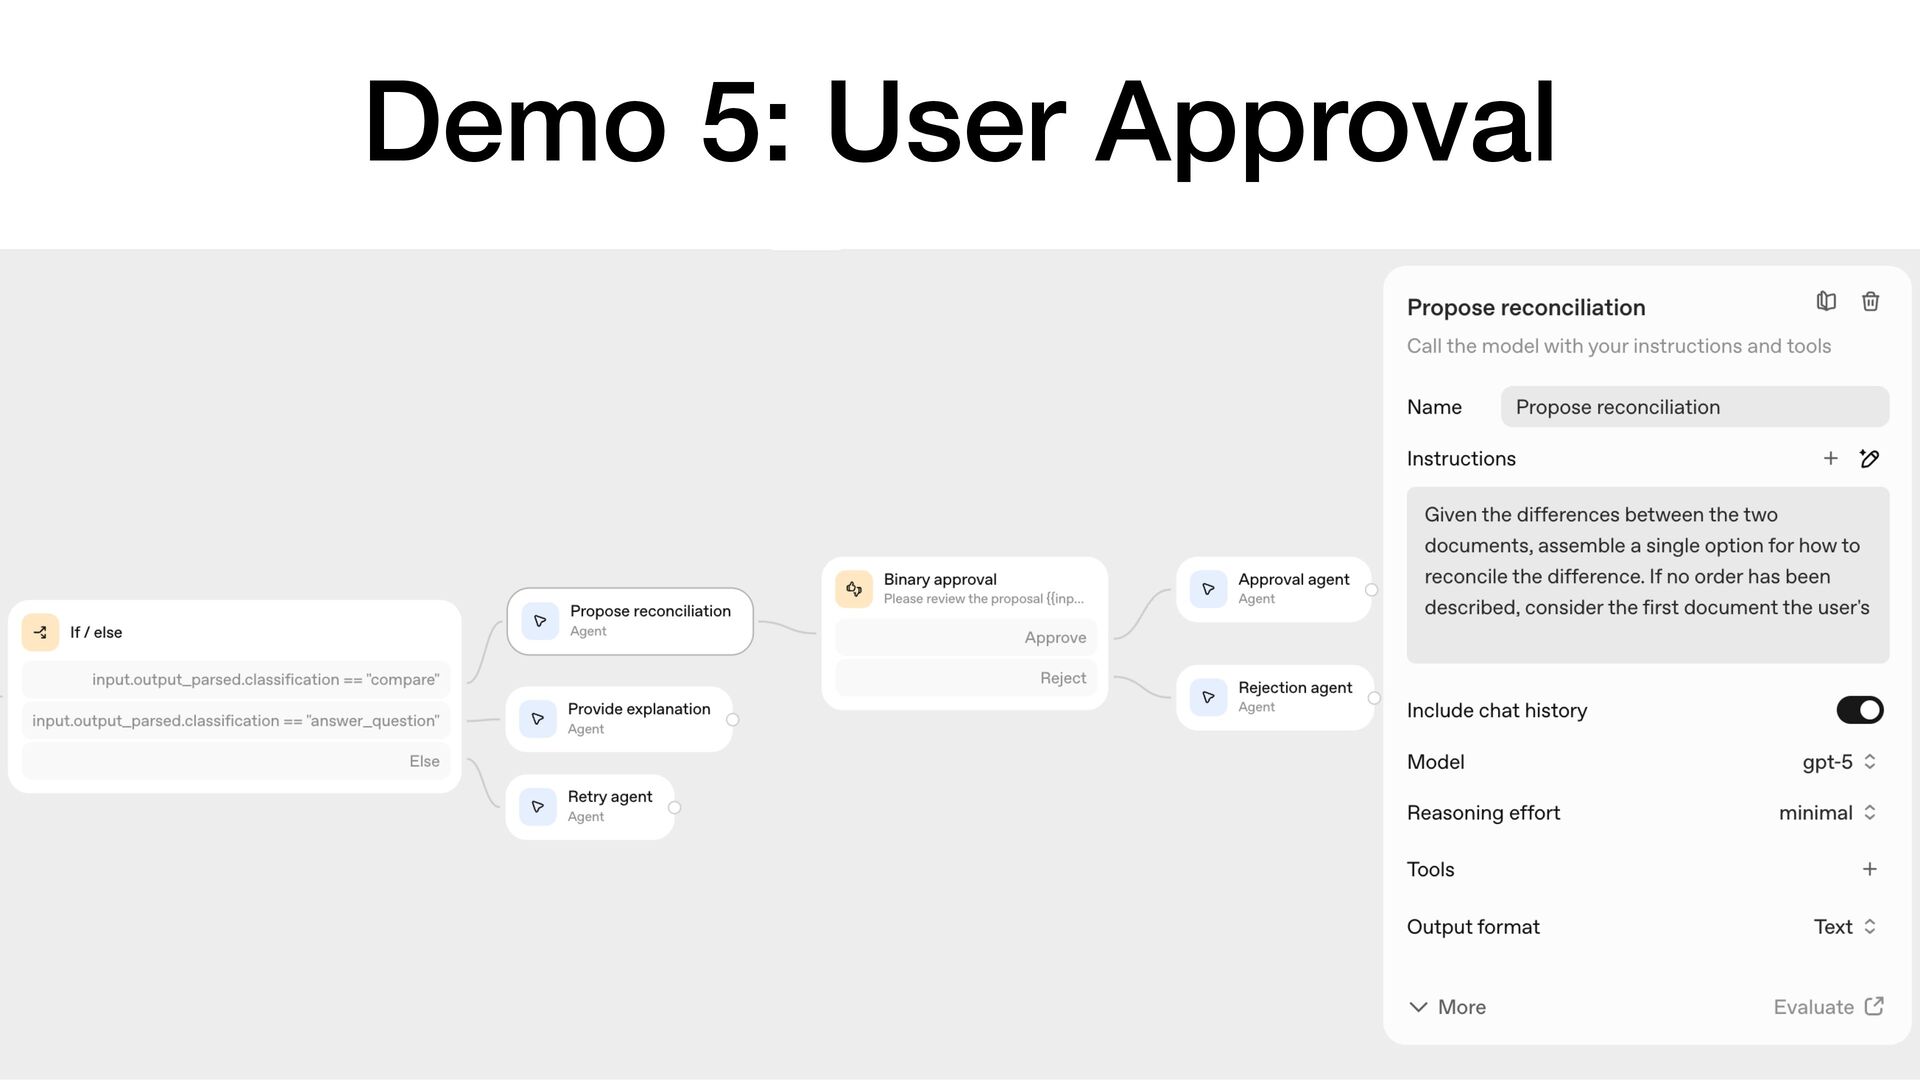Click the If / else branch icon

click(40, 632)
